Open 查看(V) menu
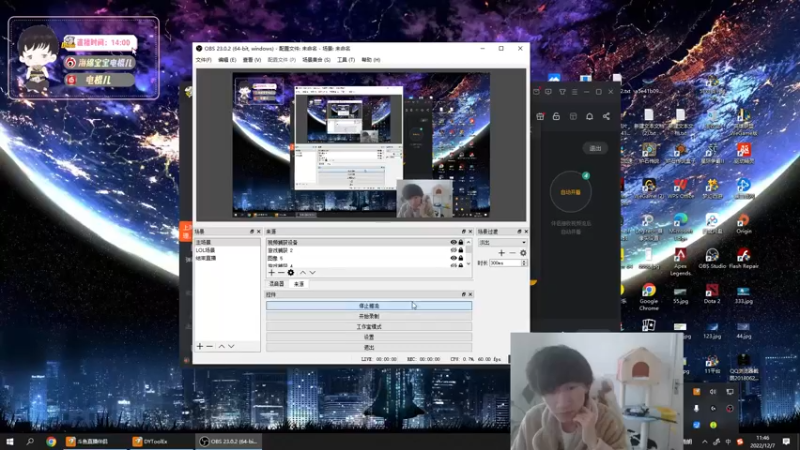 pos(252,60)
